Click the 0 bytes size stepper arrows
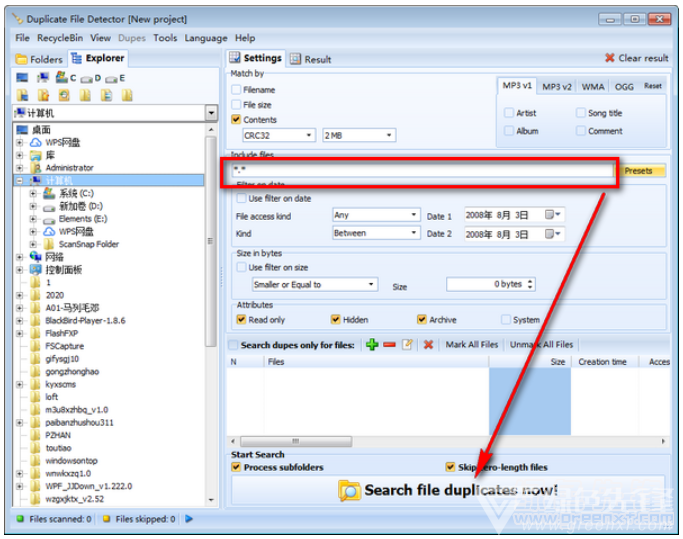683x539 pixels. point(530,284)
